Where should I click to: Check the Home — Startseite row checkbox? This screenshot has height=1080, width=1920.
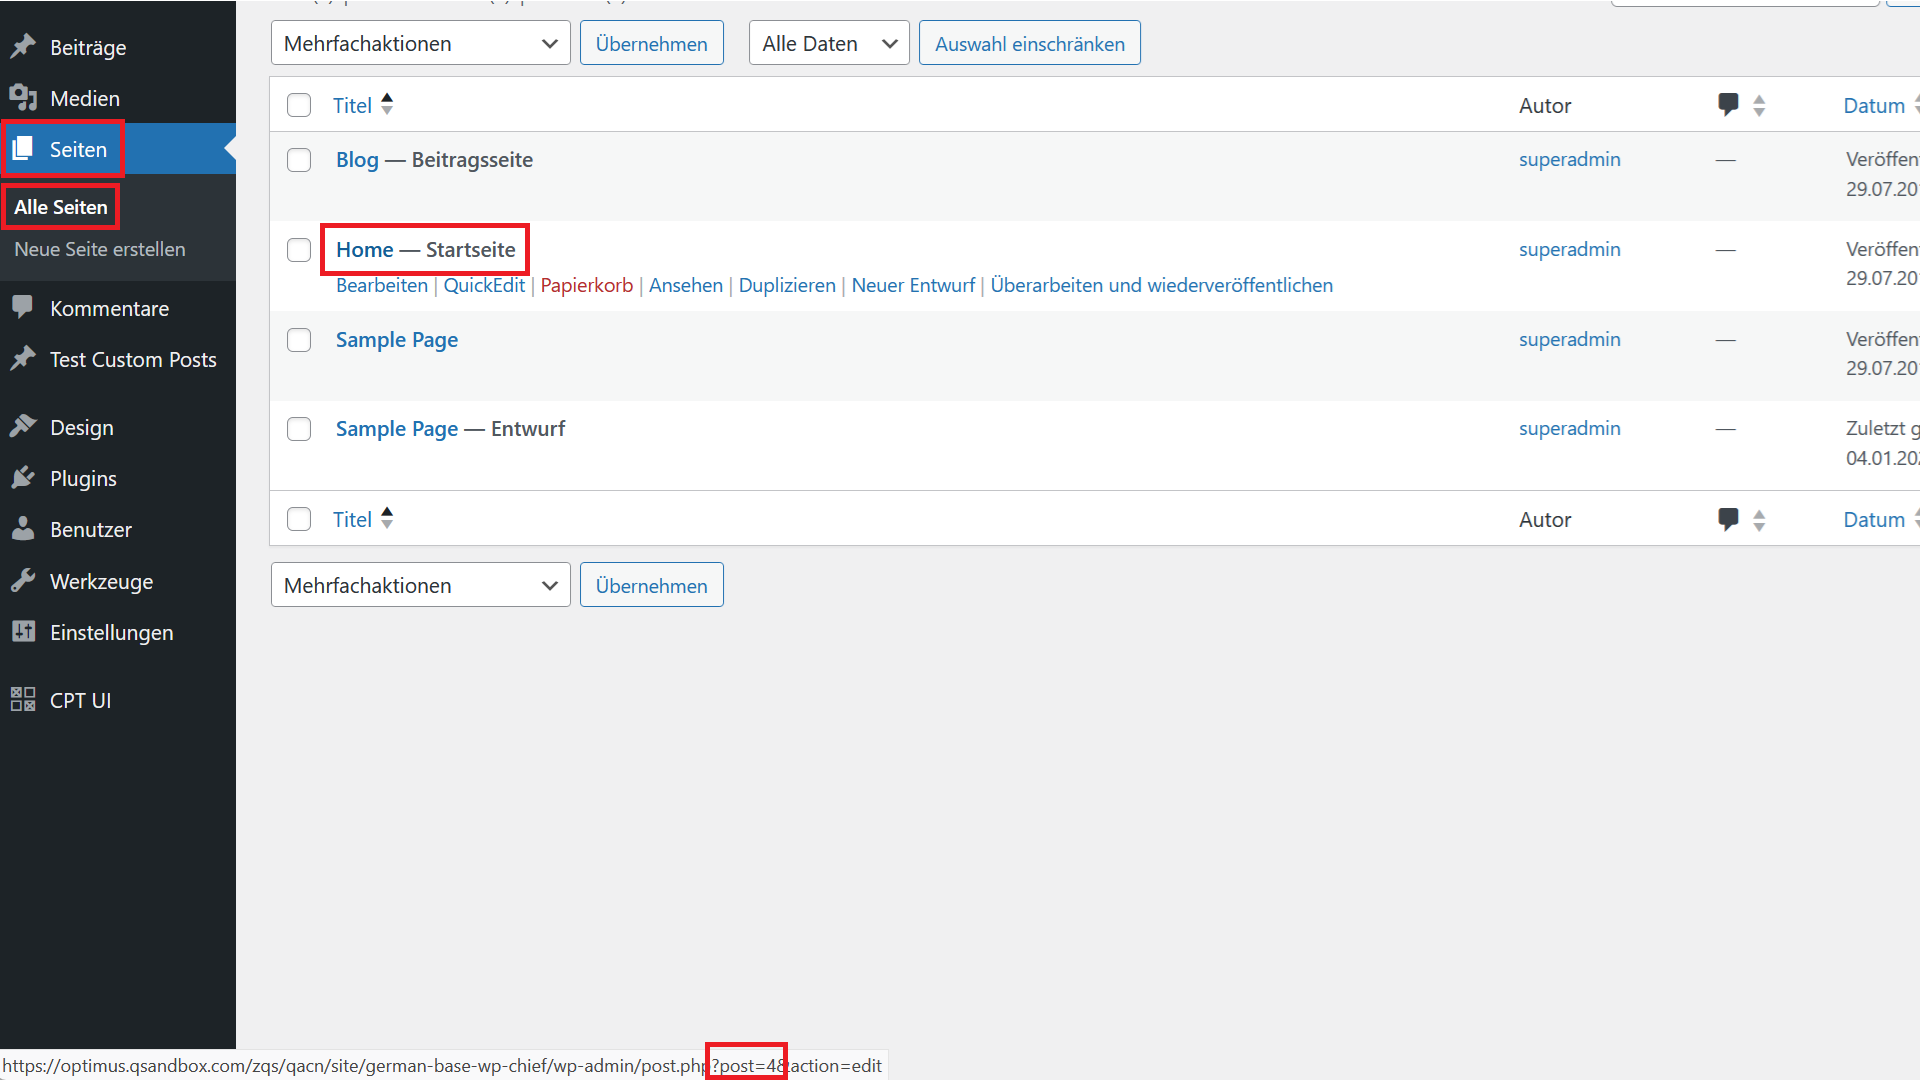[x=299, y=250]
